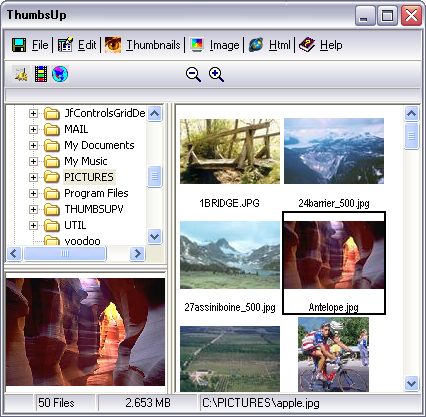Click the zoom in magnifier icon
This screenshot has width=426, height=417.
[216, 74]
